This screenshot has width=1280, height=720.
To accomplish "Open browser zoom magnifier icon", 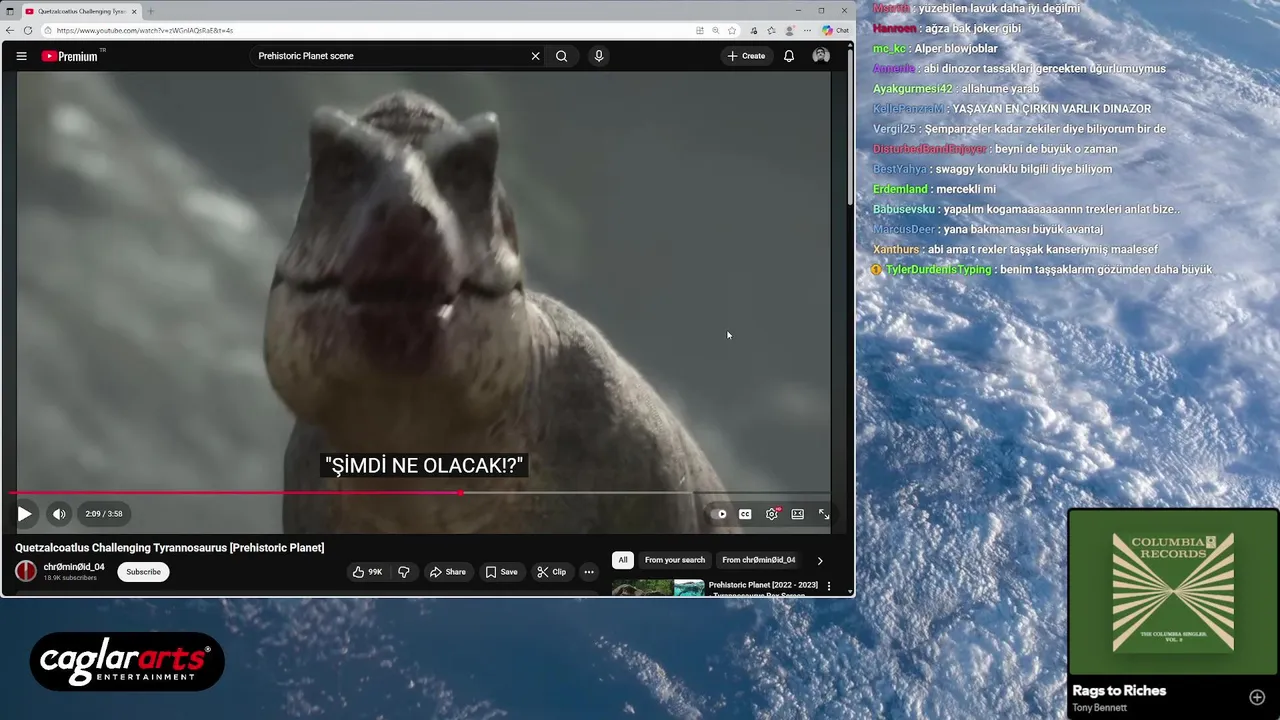I will 716,30.
